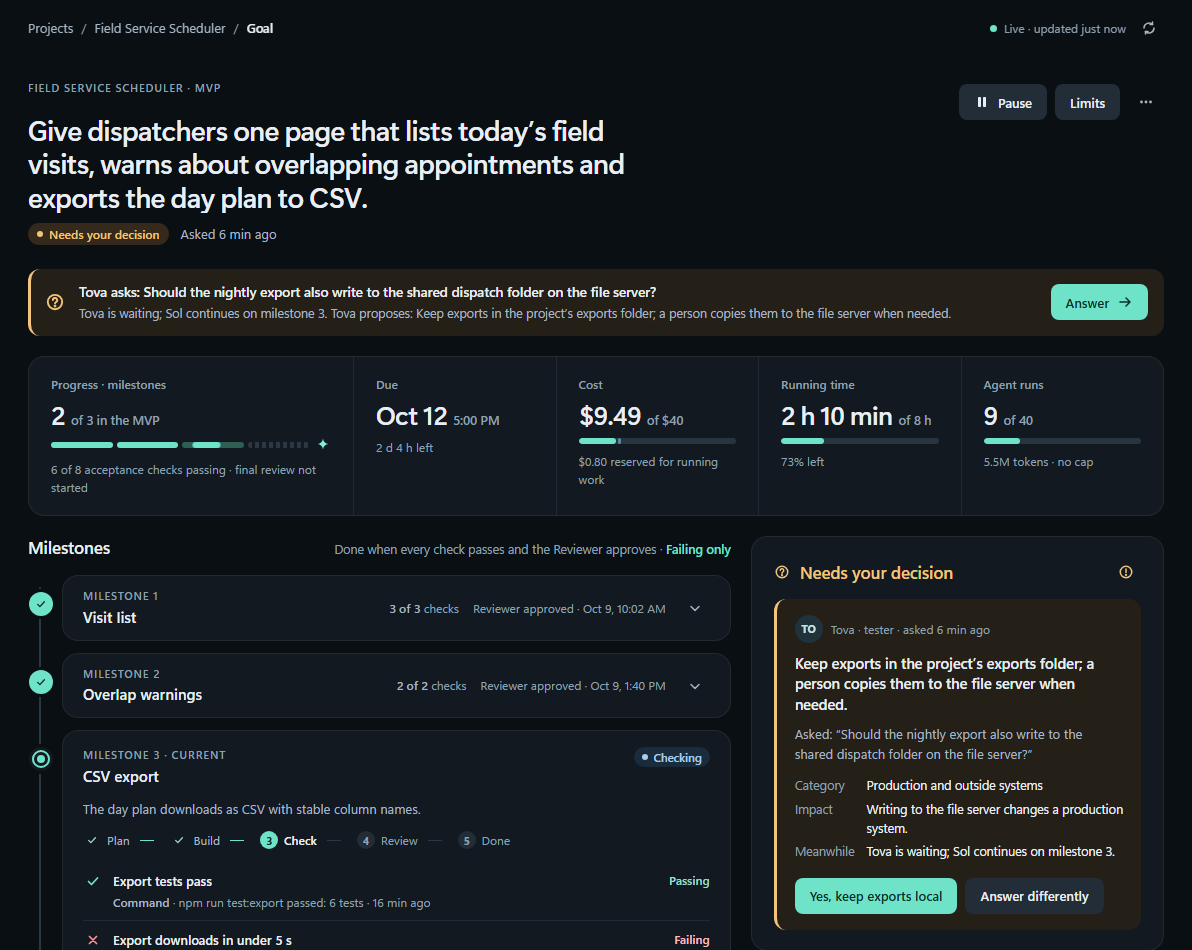The image size is (1192, 950).
Task: Click the current Milestone 3 timeline marker
Action: (x=41, y=759)
